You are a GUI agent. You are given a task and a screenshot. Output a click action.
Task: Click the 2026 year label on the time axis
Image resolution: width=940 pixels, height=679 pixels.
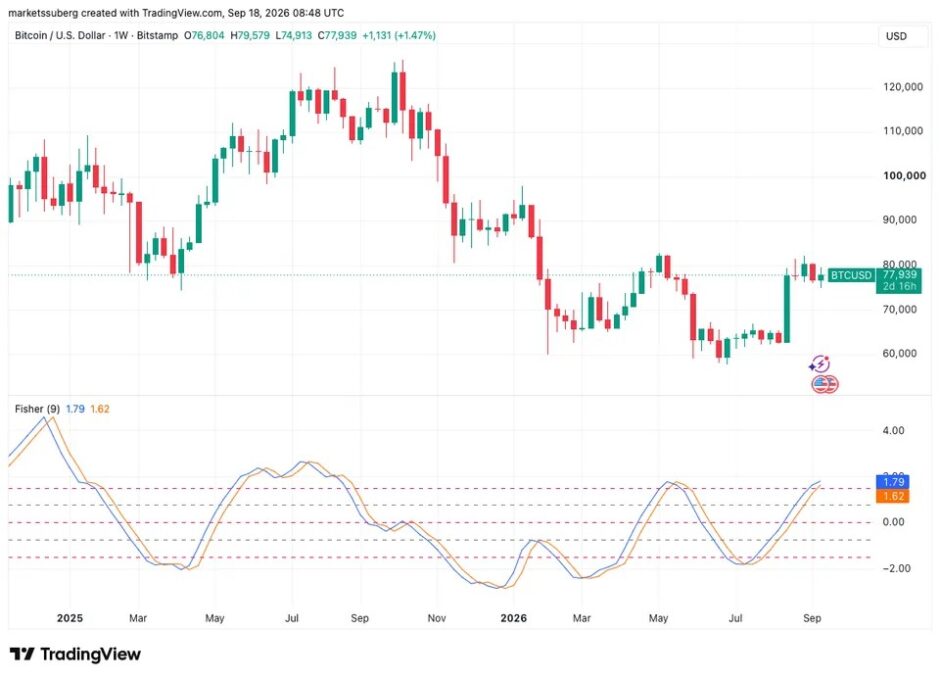[x=513, y=618]
